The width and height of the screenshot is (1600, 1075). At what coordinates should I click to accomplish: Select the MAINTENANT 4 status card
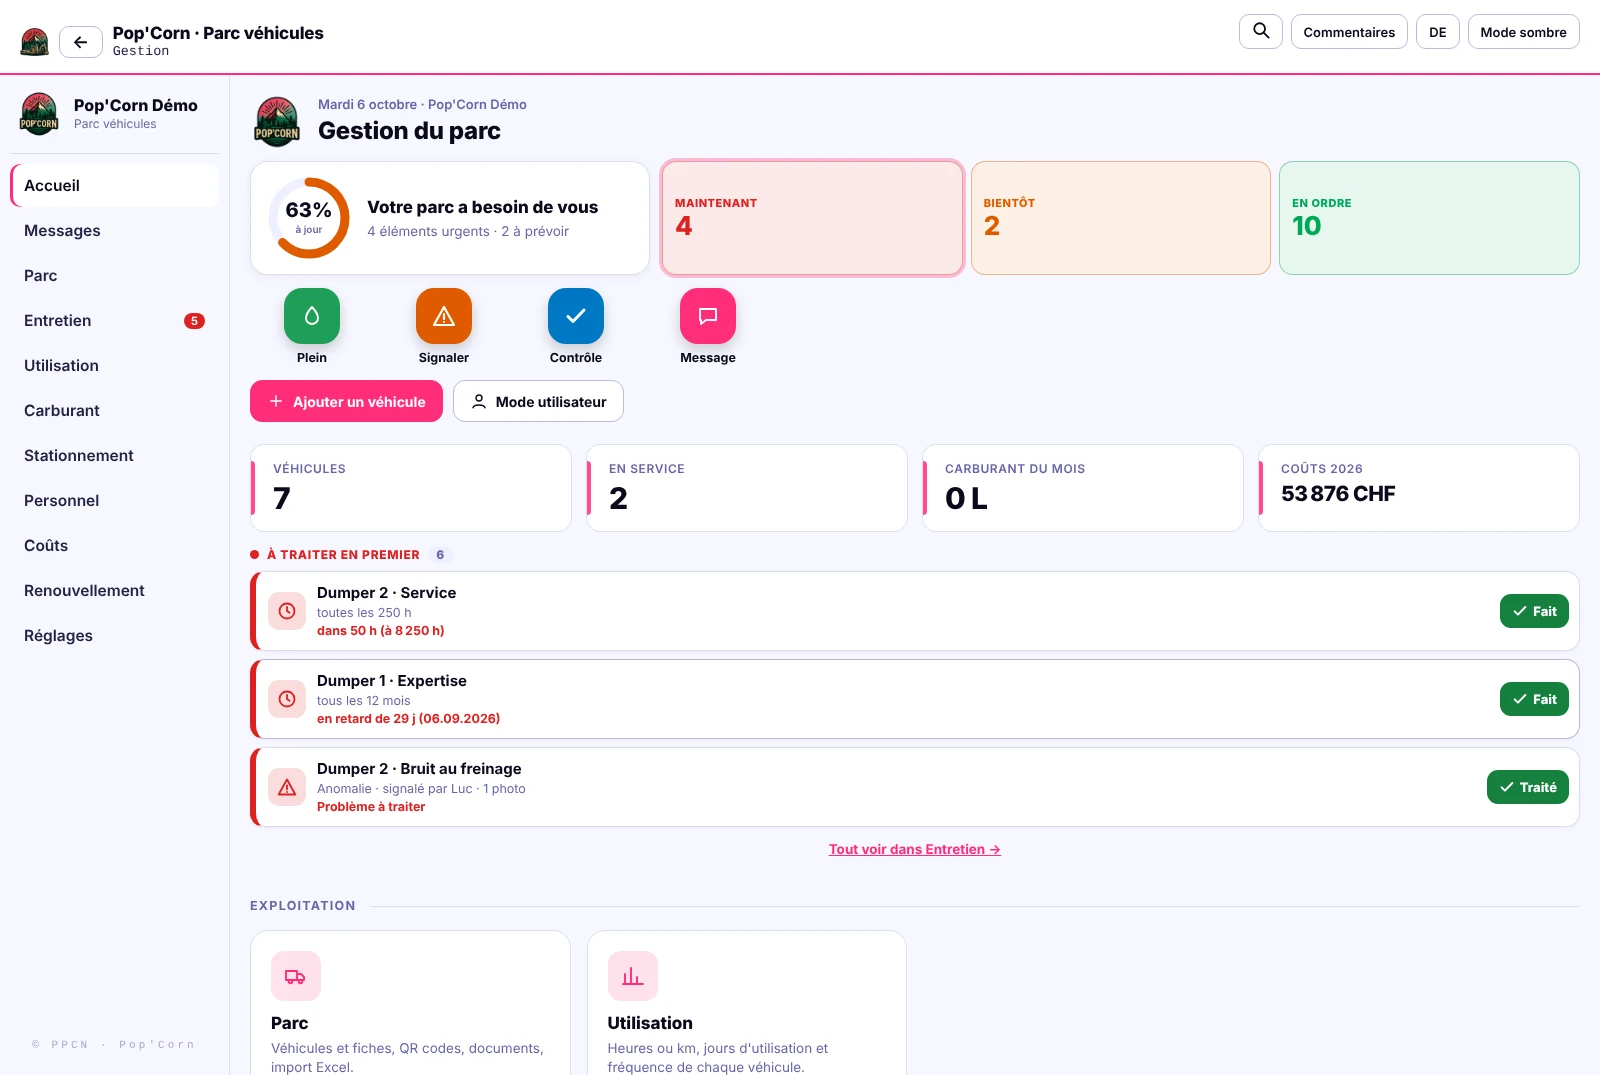812,218
